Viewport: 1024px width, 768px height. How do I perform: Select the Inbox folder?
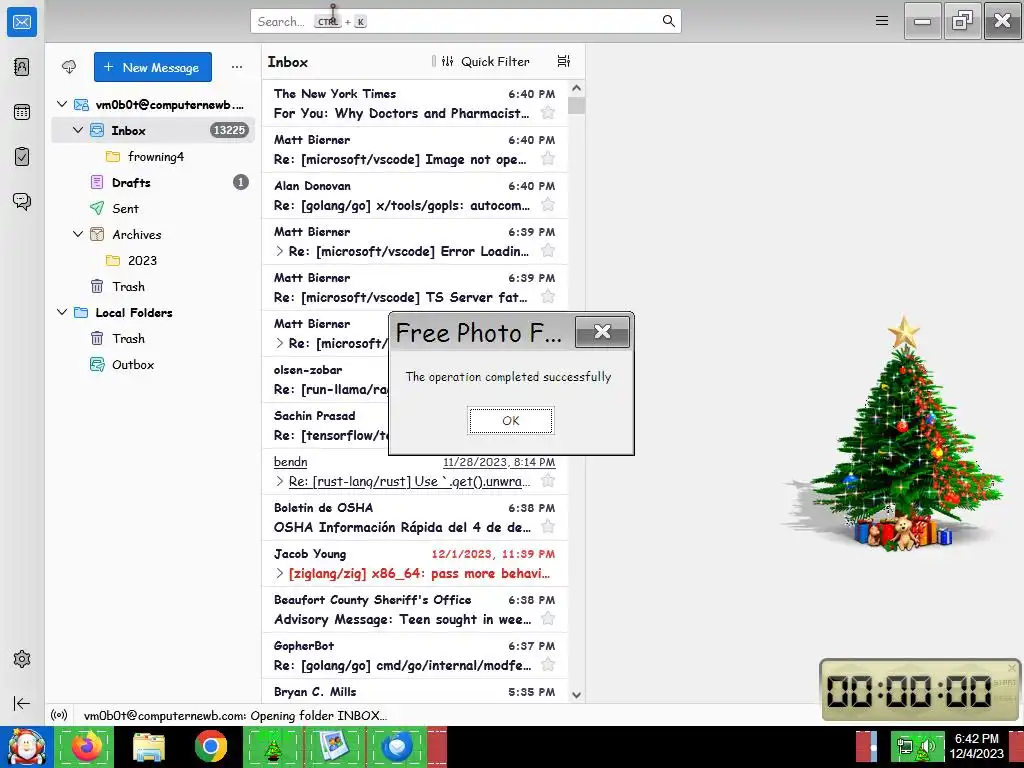coord(153,130)
